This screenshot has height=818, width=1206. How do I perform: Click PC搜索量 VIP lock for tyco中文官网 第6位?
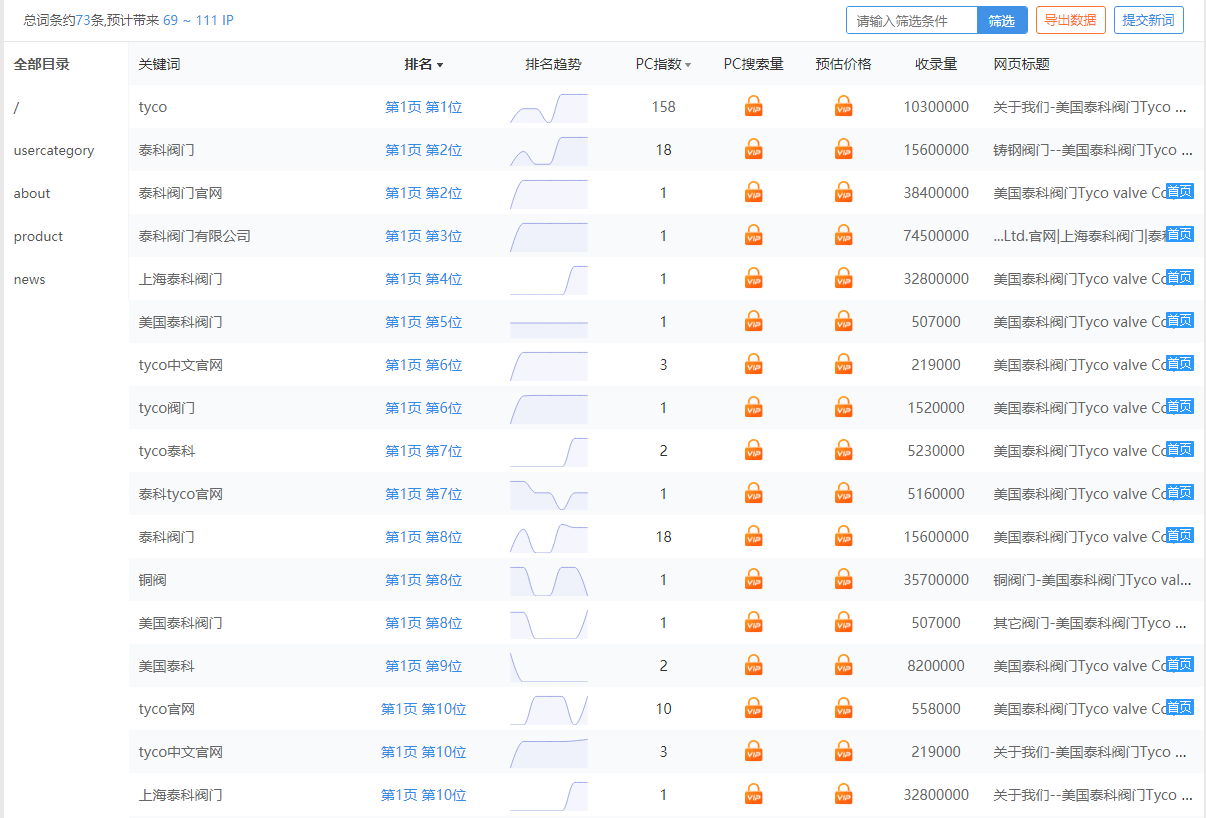(753, 365)
